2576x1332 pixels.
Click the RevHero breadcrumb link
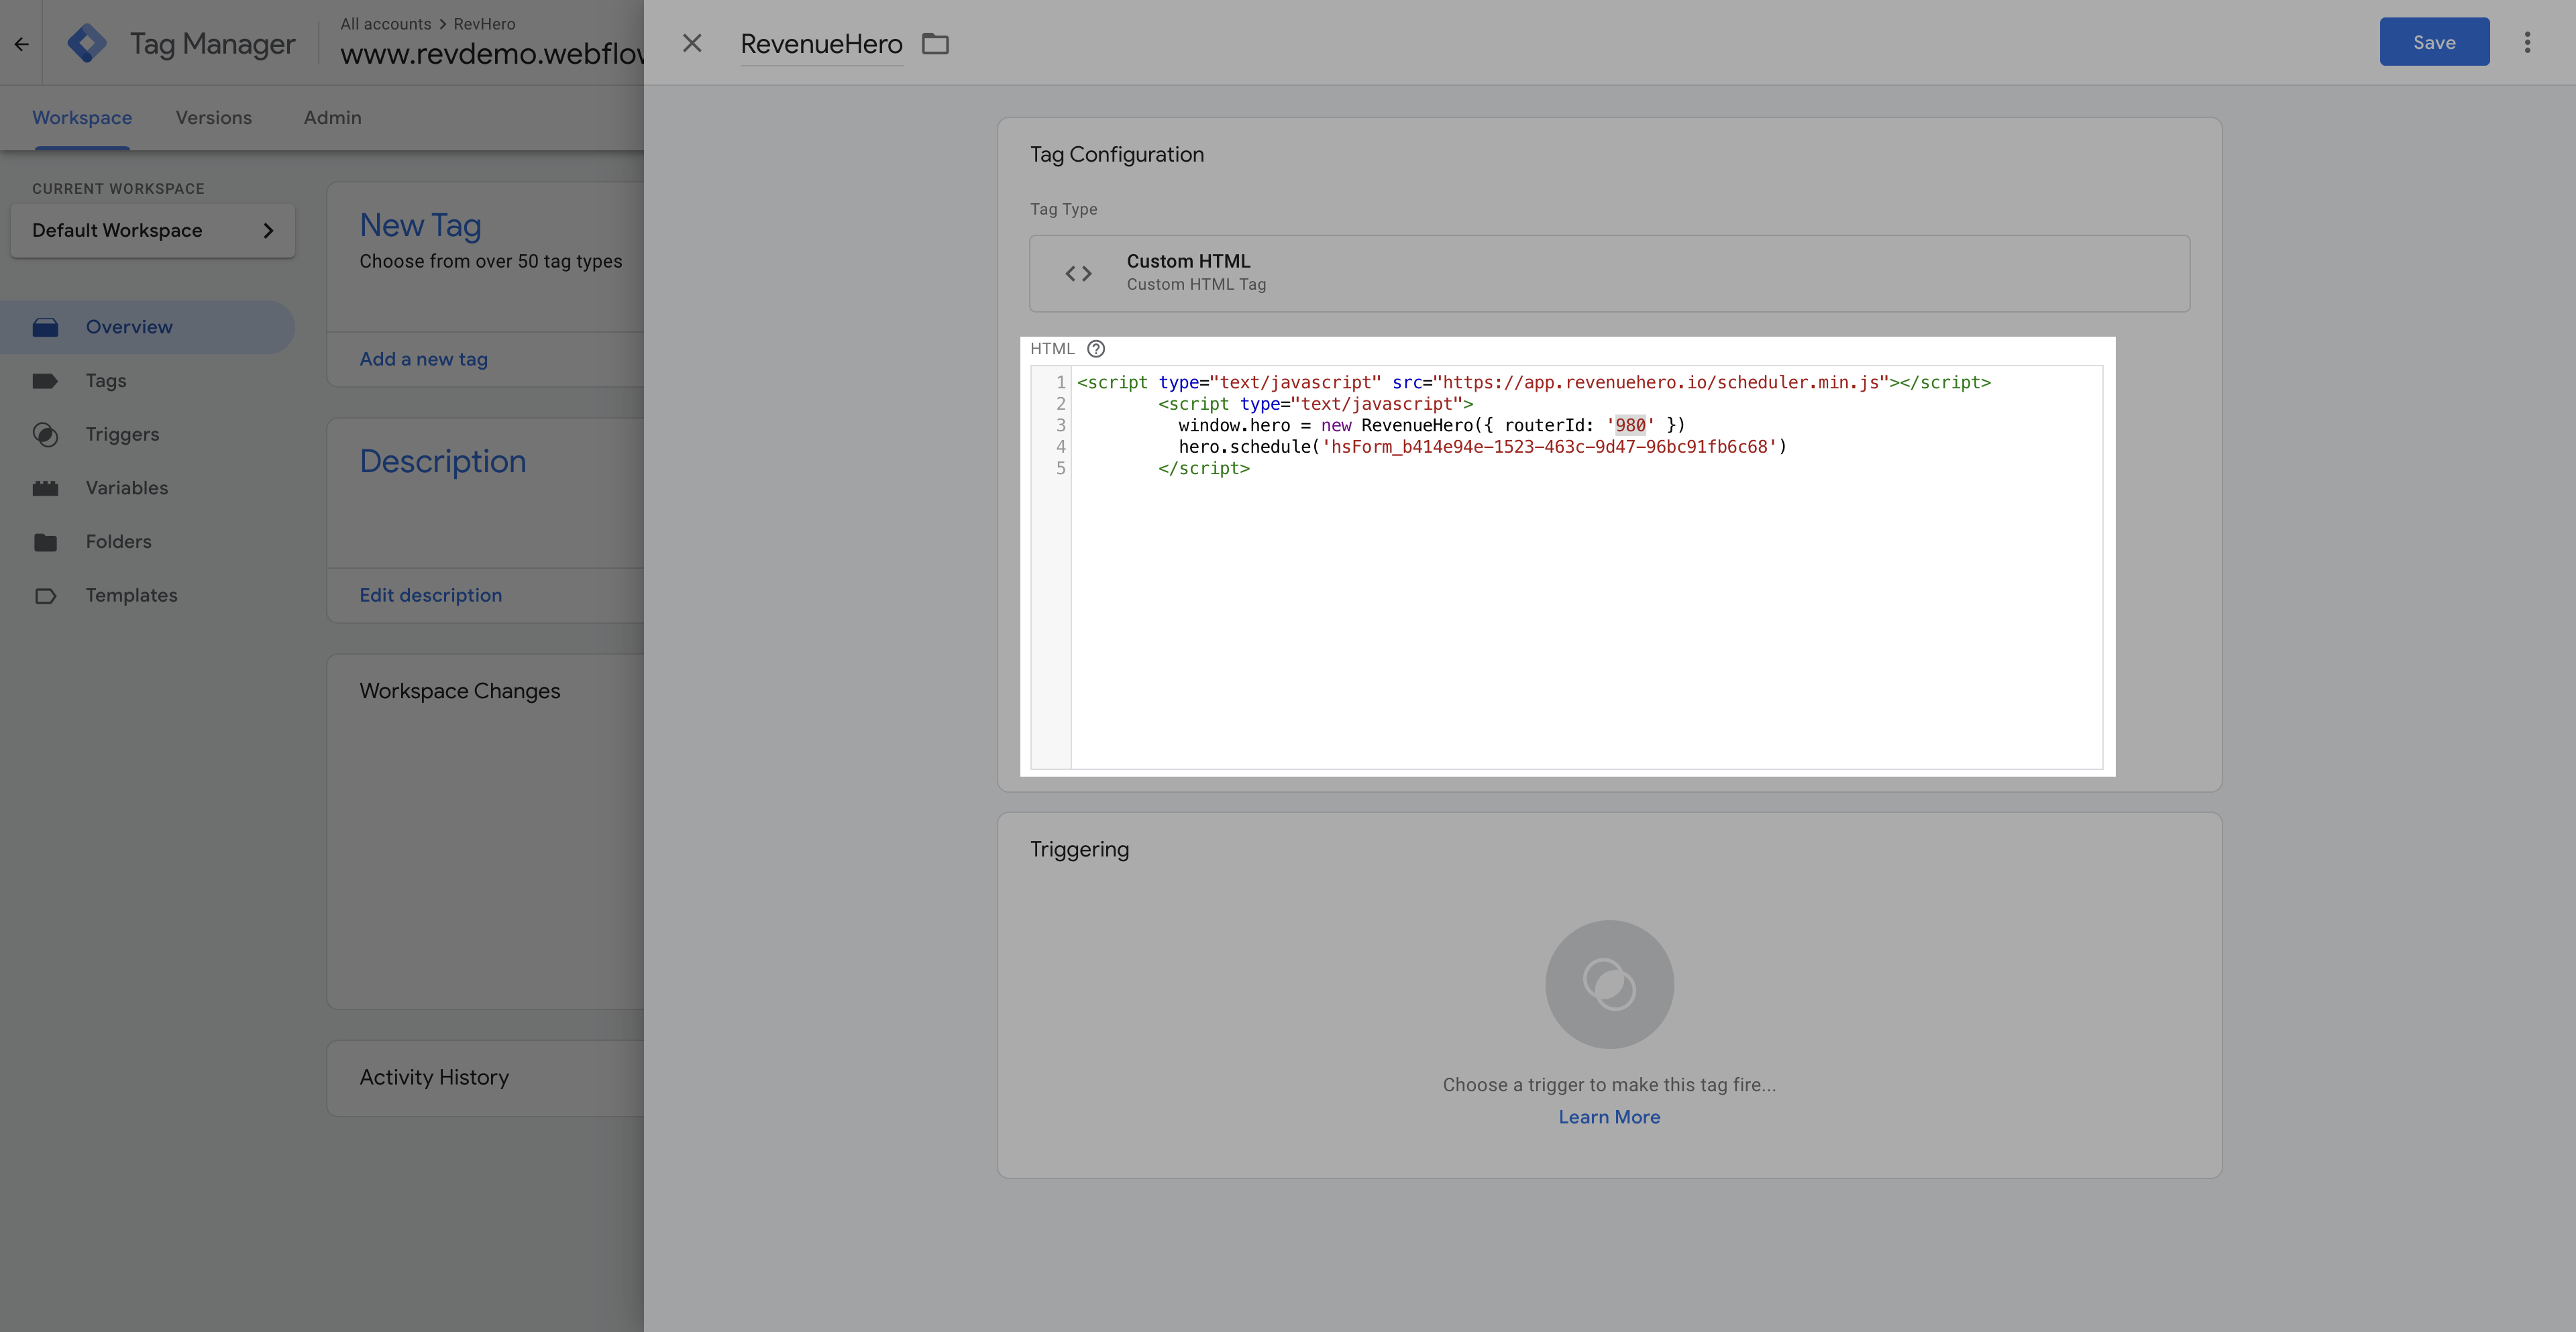[x=484, y=23]
